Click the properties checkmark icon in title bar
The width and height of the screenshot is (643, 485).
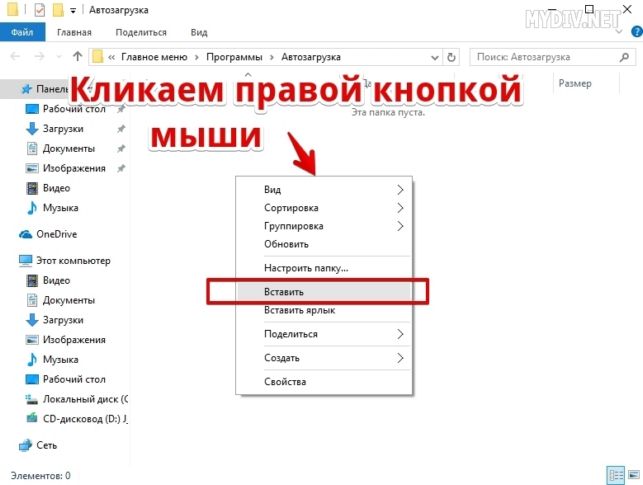click(x=40, y=10)
